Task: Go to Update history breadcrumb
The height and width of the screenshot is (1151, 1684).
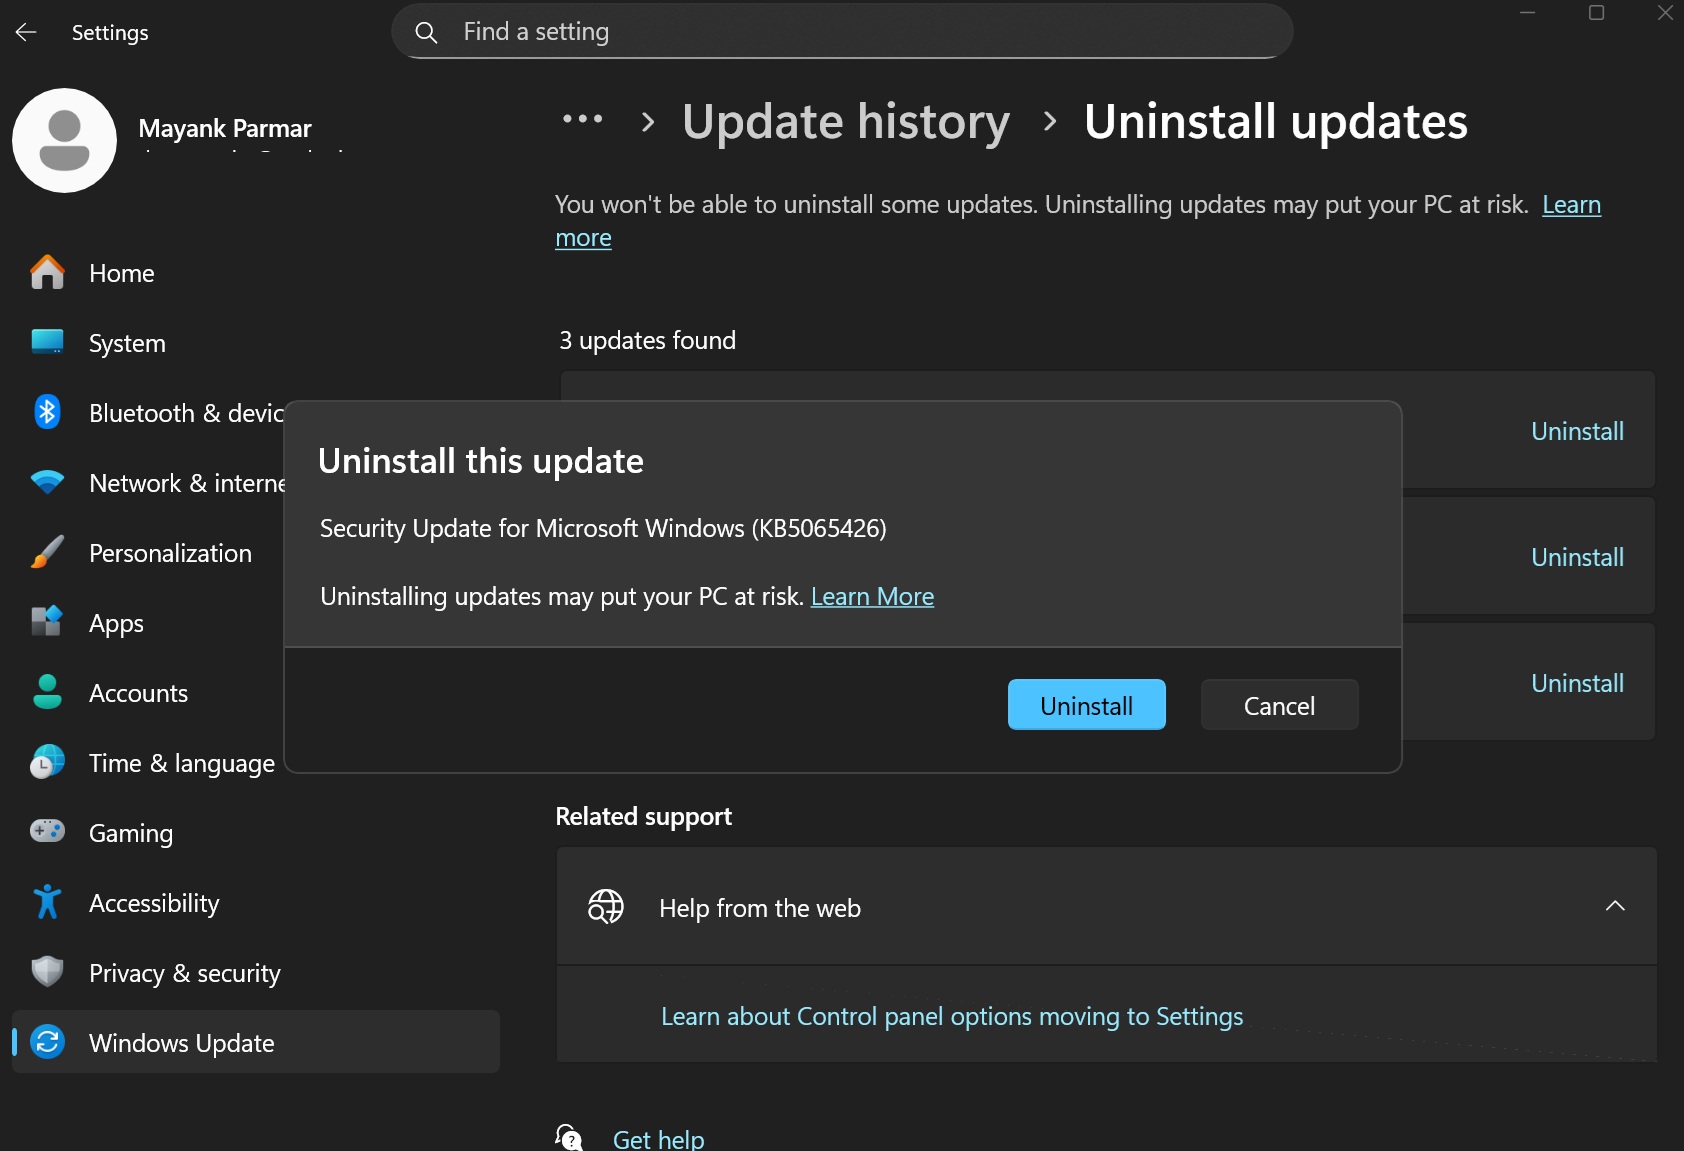Action: click(845, 122)
